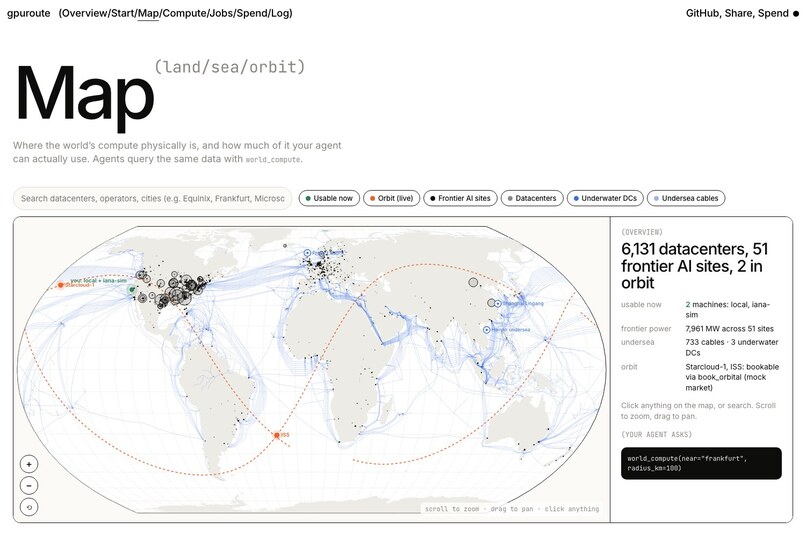Click the '6,131 datacenters, 51 frontier AI sites' headline

pyautogui.click(x=694, y=266)
